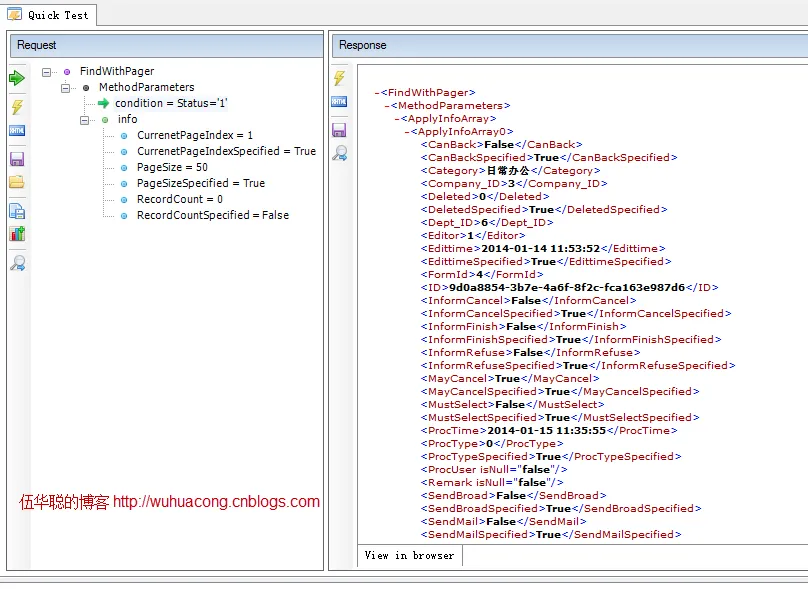Open the View in browser tab
Viewport: 808px width, 589px height.
click(x=409, y=555)
